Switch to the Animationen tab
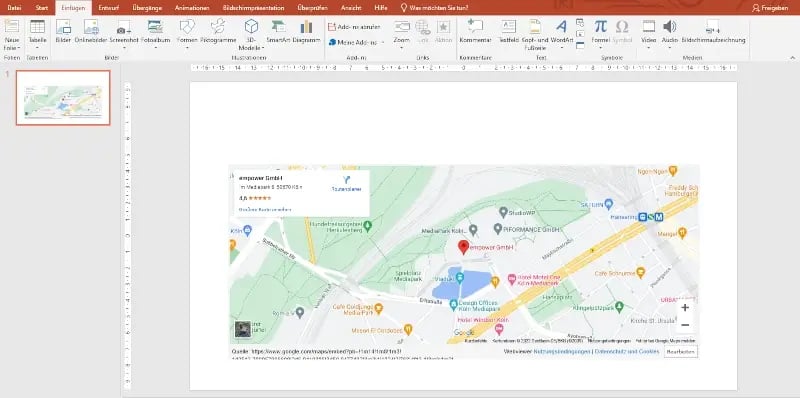The width and height of the screenshot is (800, 398). [192, 8]
